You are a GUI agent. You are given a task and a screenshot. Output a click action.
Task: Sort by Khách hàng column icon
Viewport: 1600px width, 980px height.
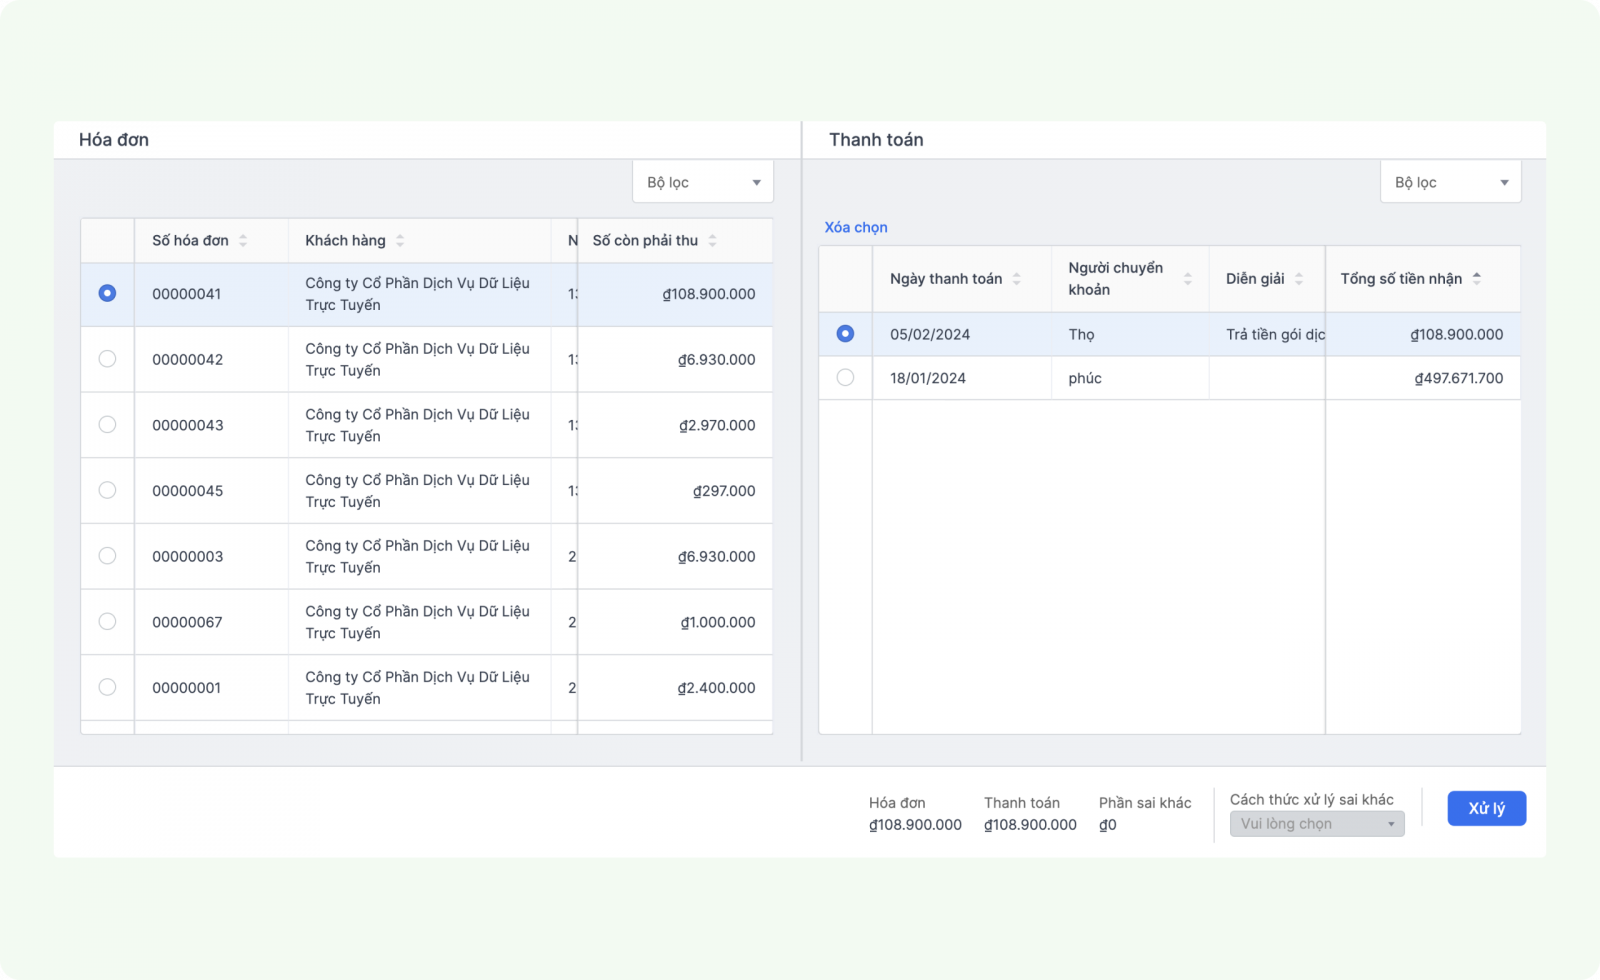[400, 241]
